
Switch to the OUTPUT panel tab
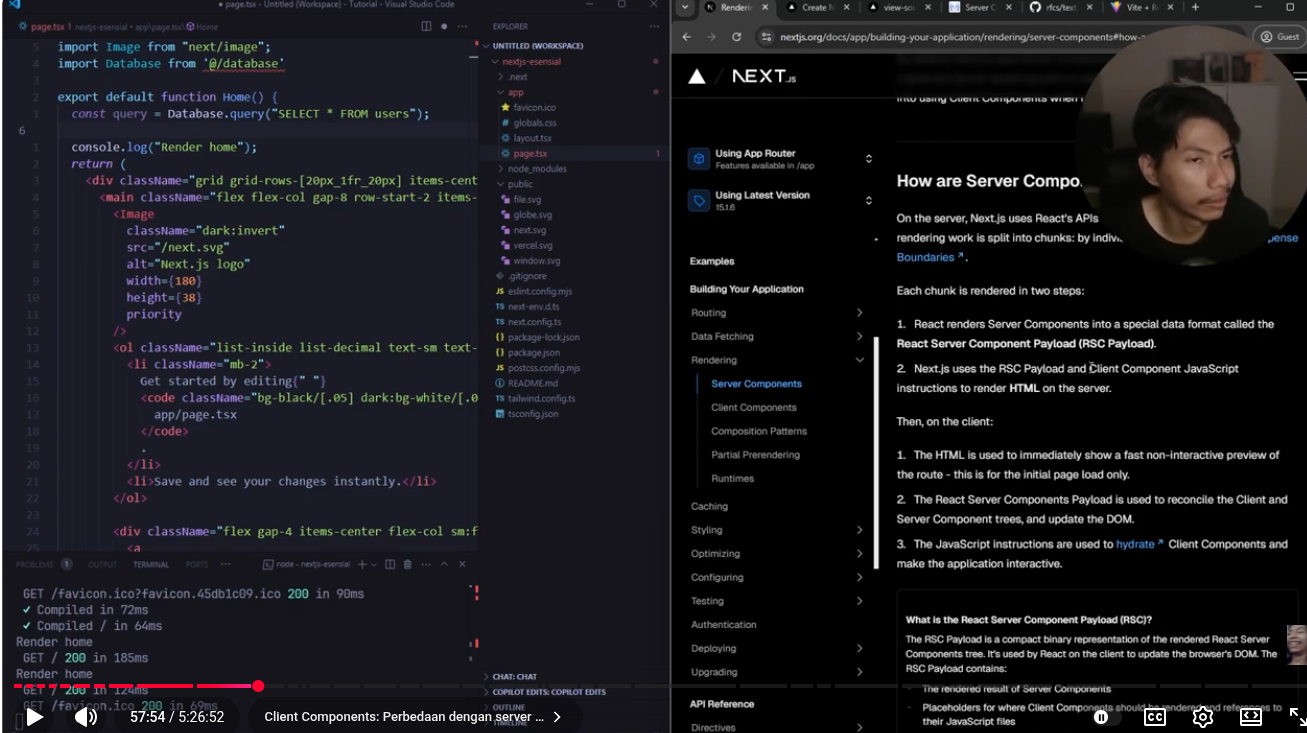point(102,565)
